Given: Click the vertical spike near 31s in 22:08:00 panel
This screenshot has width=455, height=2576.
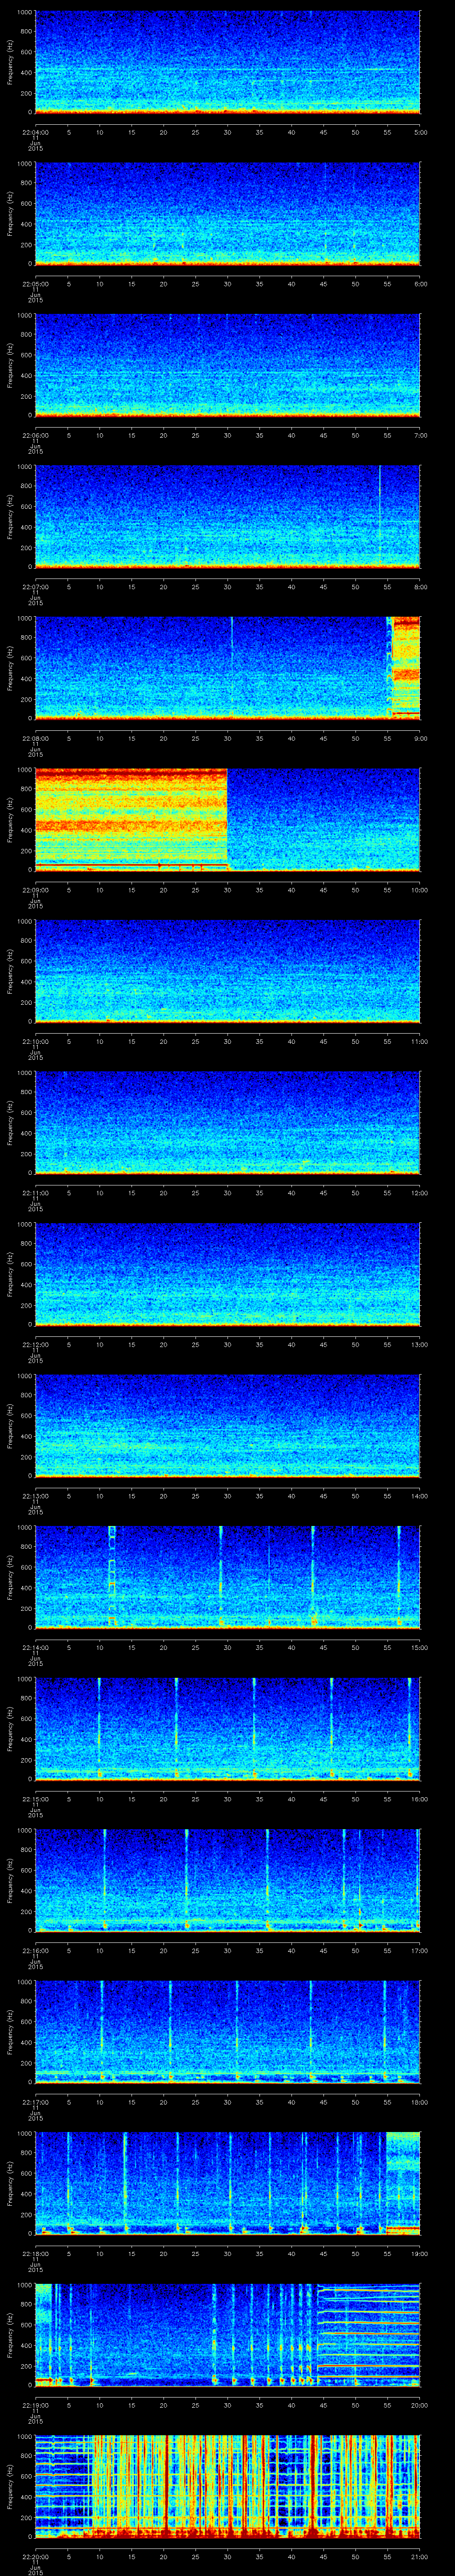Looking at the screenshot, I should [231, 668].
